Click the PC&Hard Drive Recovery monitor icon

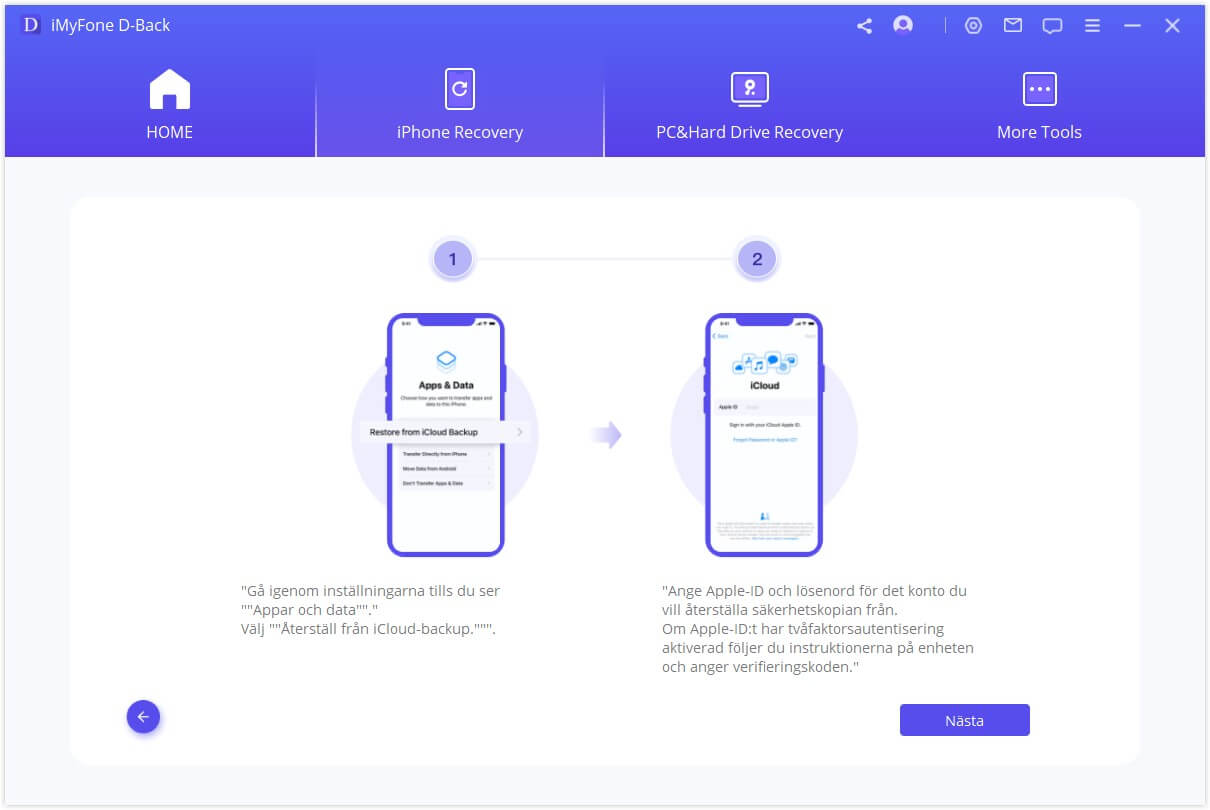pyautogui.click(x=749, y=89)
